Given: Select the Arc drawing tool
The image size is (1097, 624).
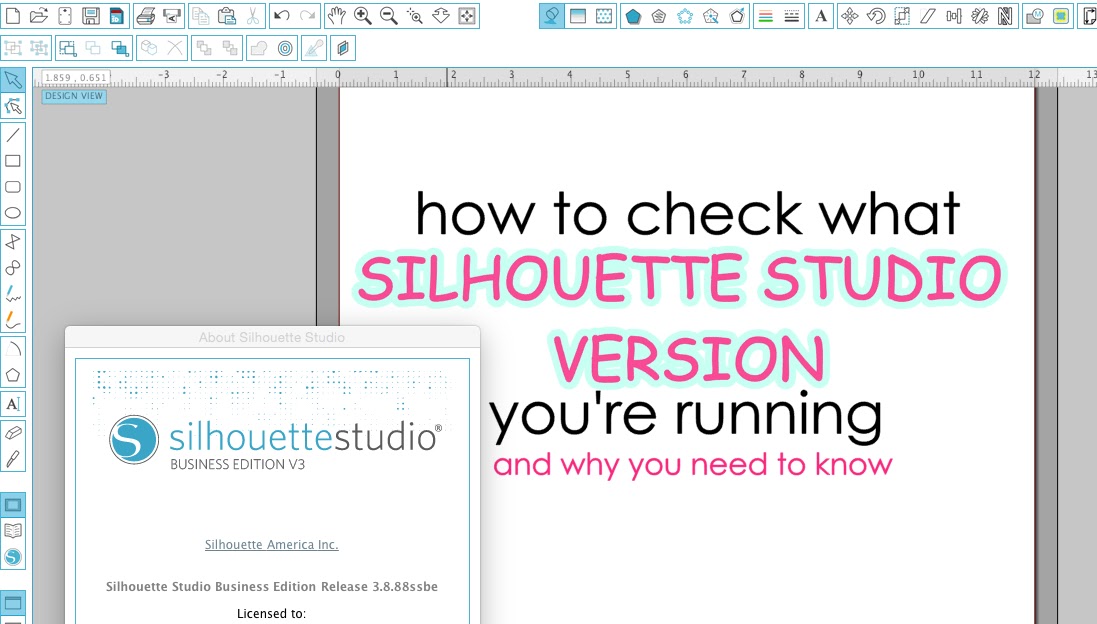Looking at the screenshot, I should (13, 348).
